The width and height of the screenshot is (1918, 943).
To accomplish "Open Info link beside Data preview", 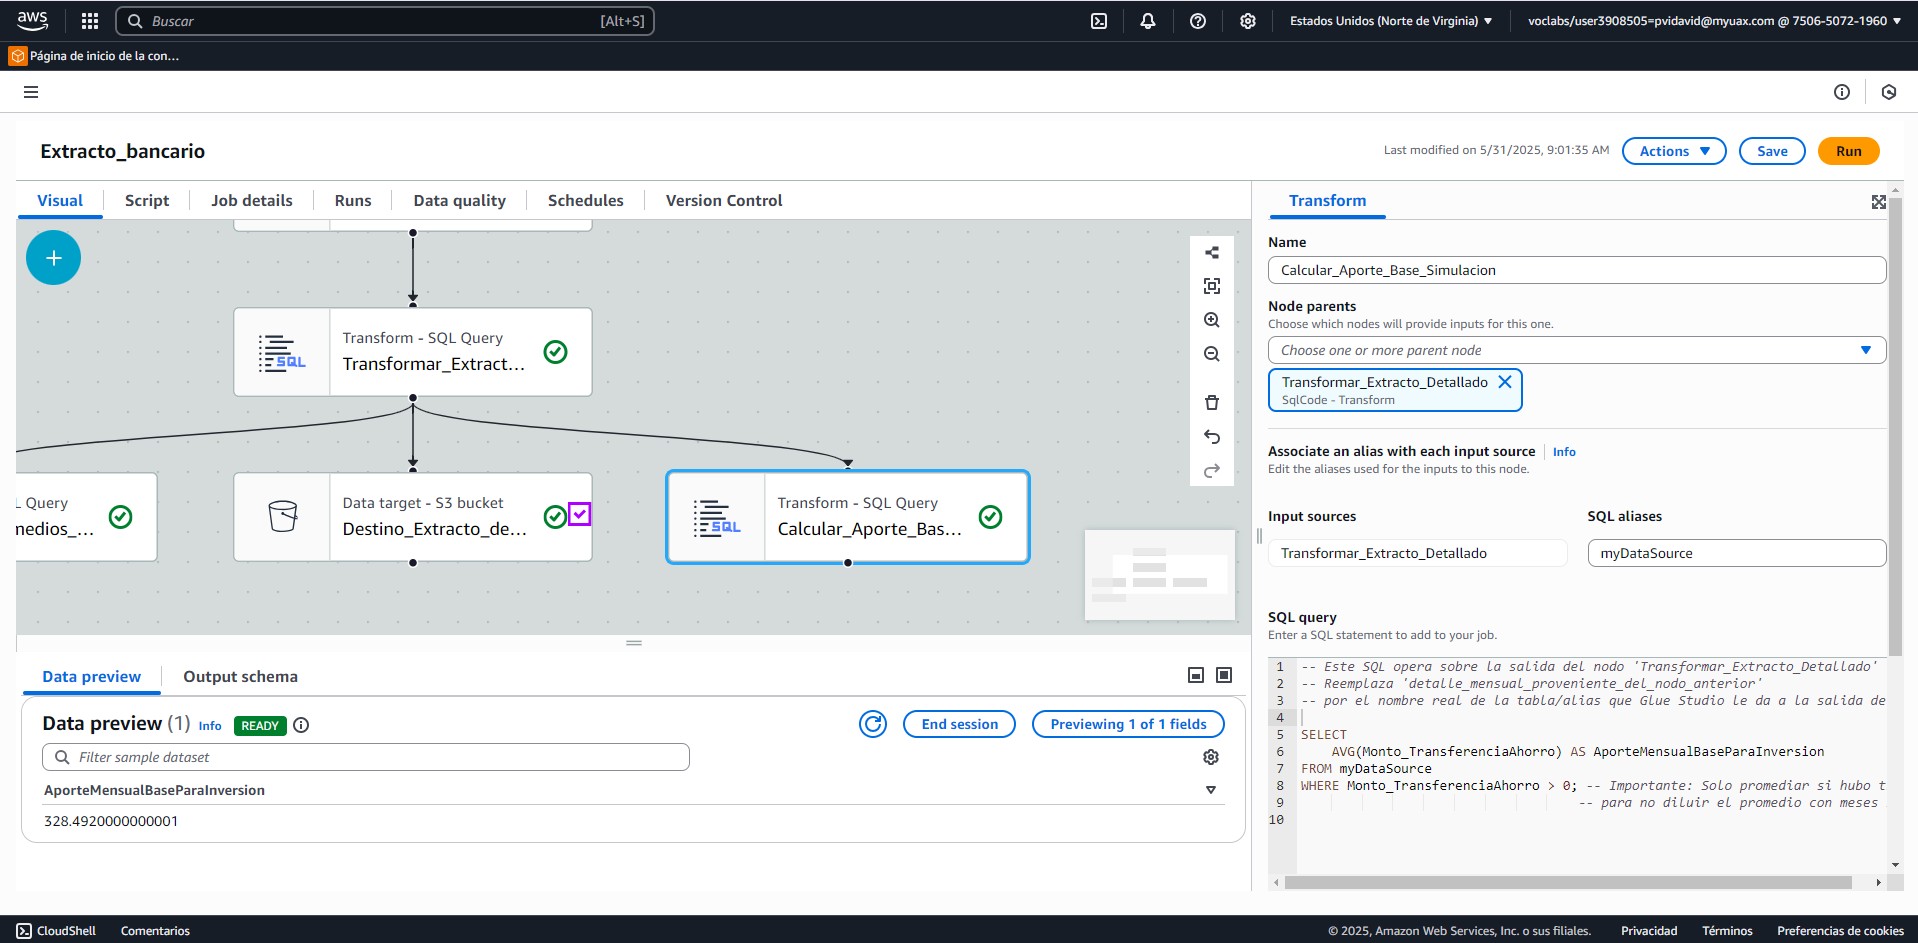I will [210, 726].
